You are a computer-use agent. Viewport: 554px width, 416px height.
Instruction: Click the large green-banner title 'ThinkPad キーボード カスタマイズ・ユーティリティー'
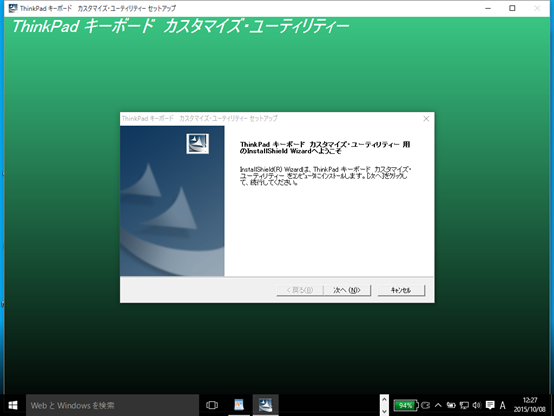click(x=181, y=27)
